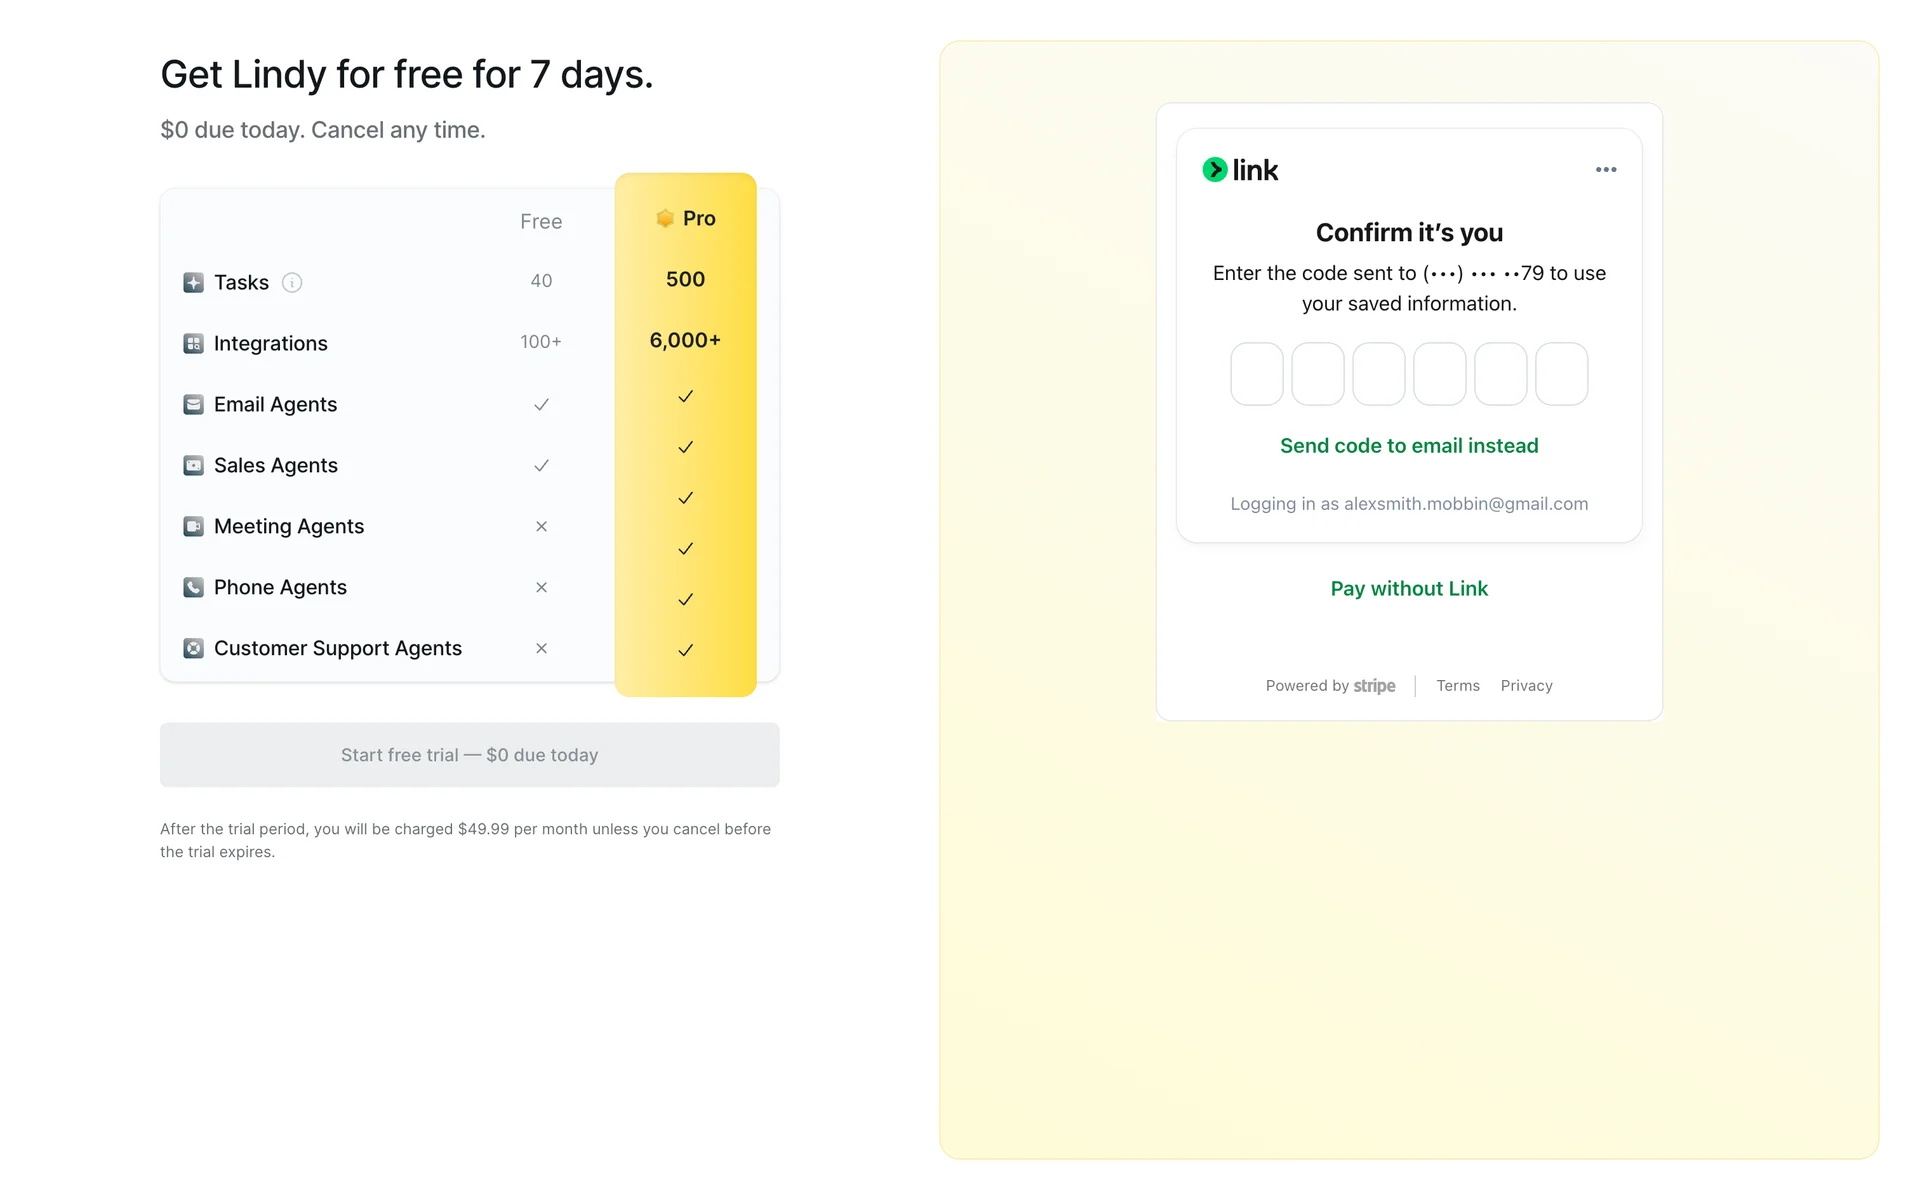Open the Terms link

pos(1457,686)
